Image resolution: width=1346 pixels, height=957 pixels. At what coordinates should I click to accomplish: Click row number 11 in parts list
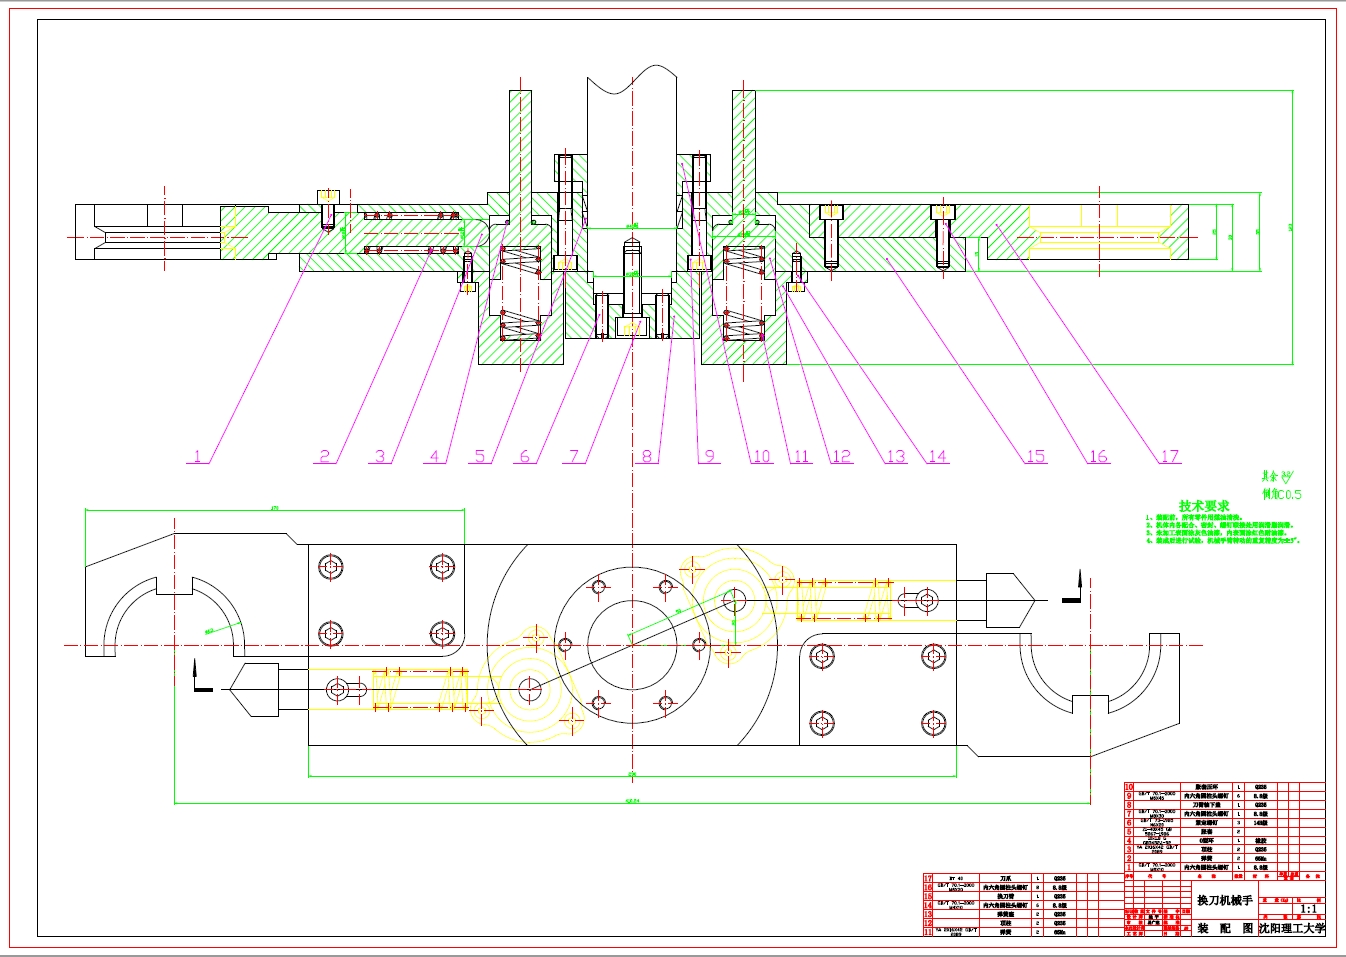pyautogui.click(x=928, y=932)
